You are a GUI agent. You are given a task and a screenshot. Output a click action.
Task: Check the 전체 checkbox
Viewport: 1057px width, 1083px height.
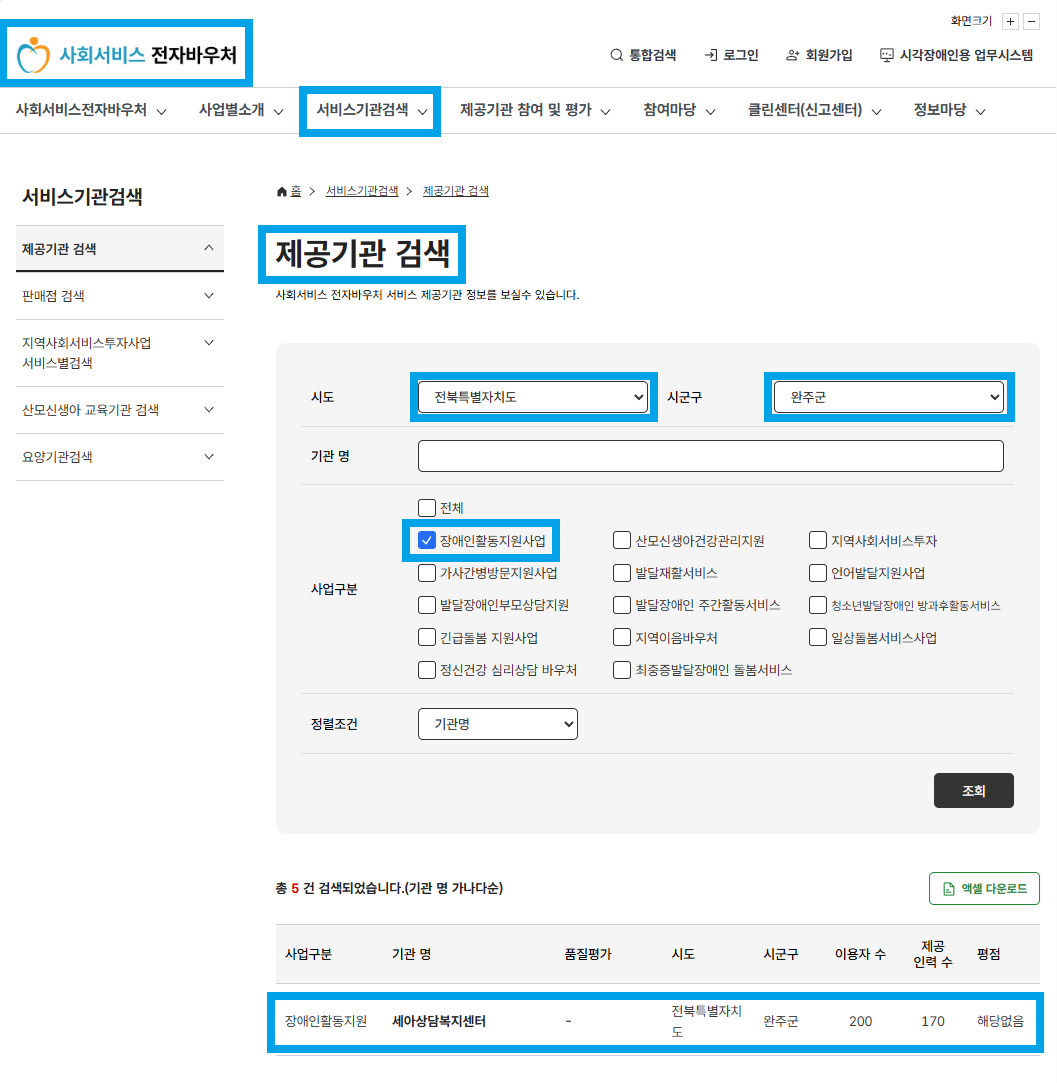[426, 507]
